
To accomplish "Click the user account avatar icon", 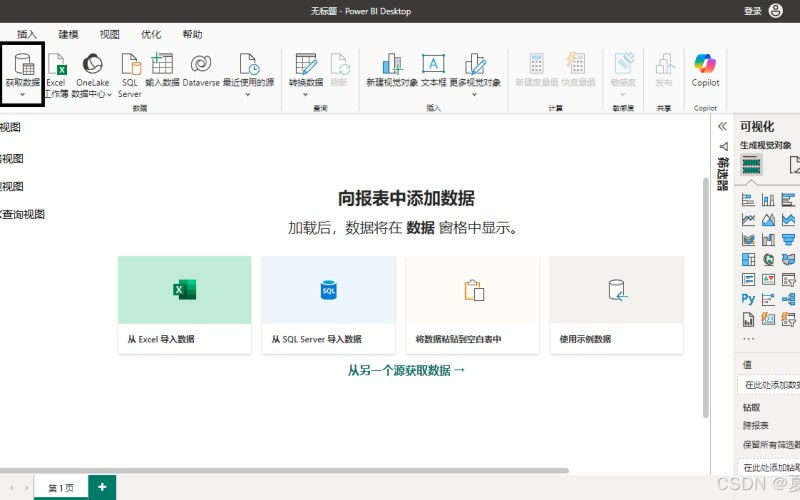I will click(x=776, y=11).
